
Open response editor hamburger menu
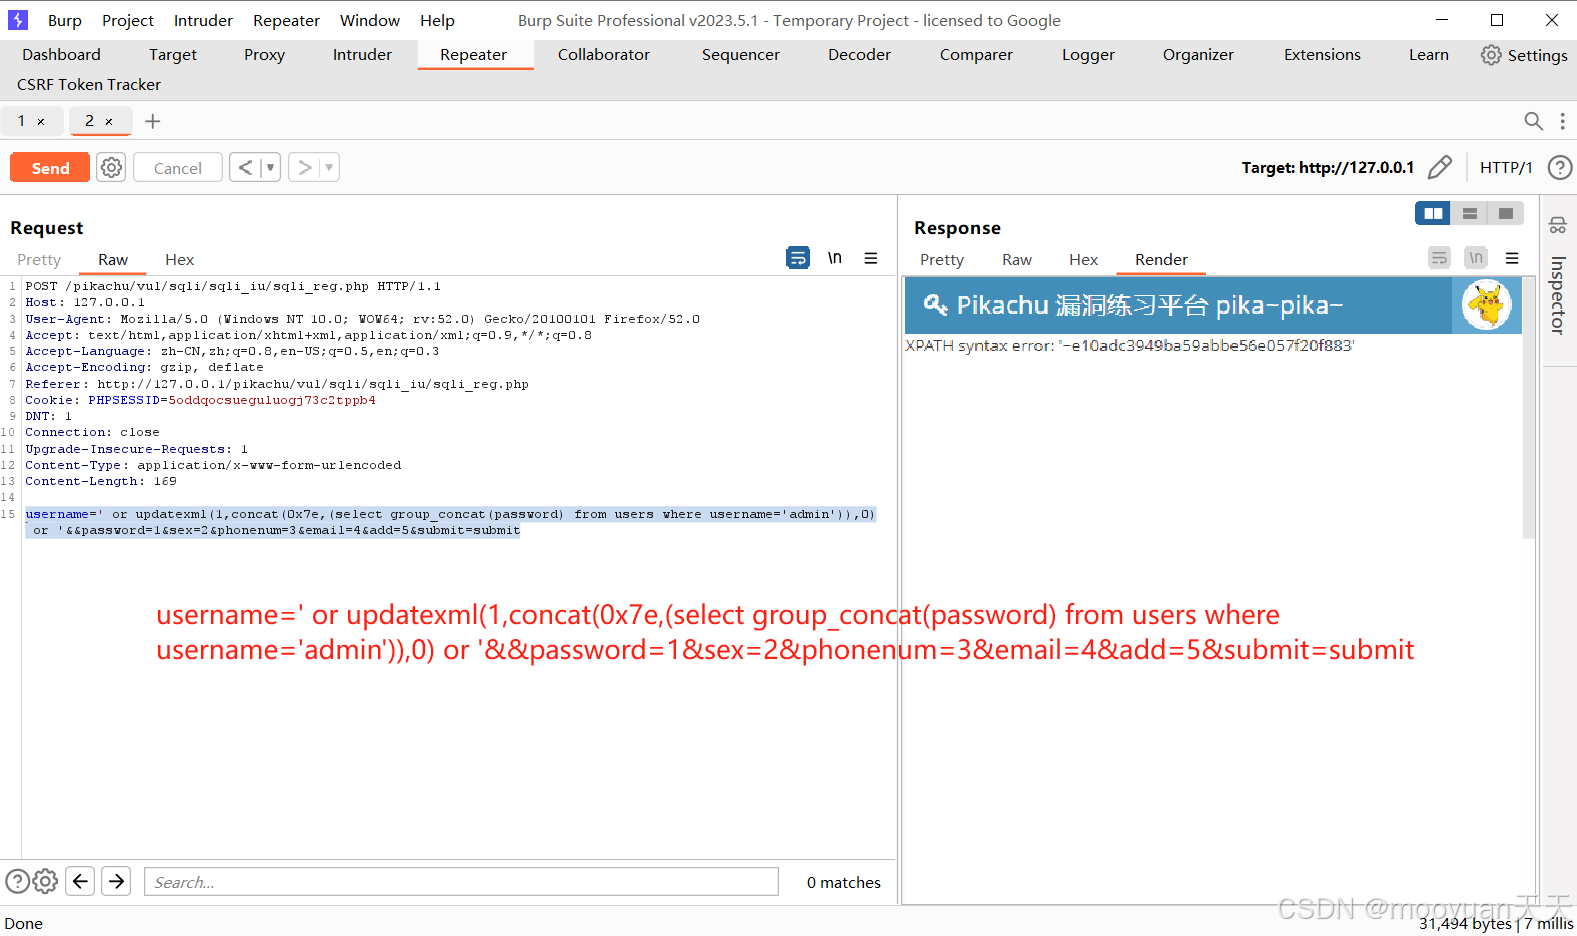1512,258
